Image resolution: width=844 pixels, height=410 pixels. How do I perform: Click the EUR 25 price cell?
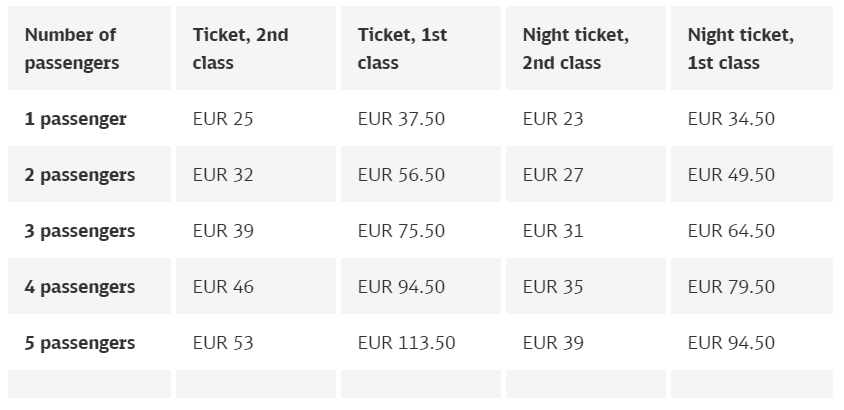coord(223,119)
